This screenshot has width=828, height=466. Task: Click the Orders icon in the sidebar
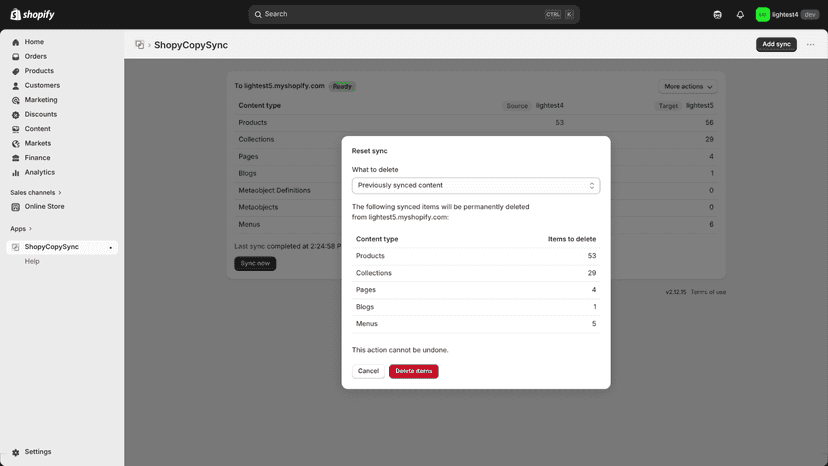point(16,57)
